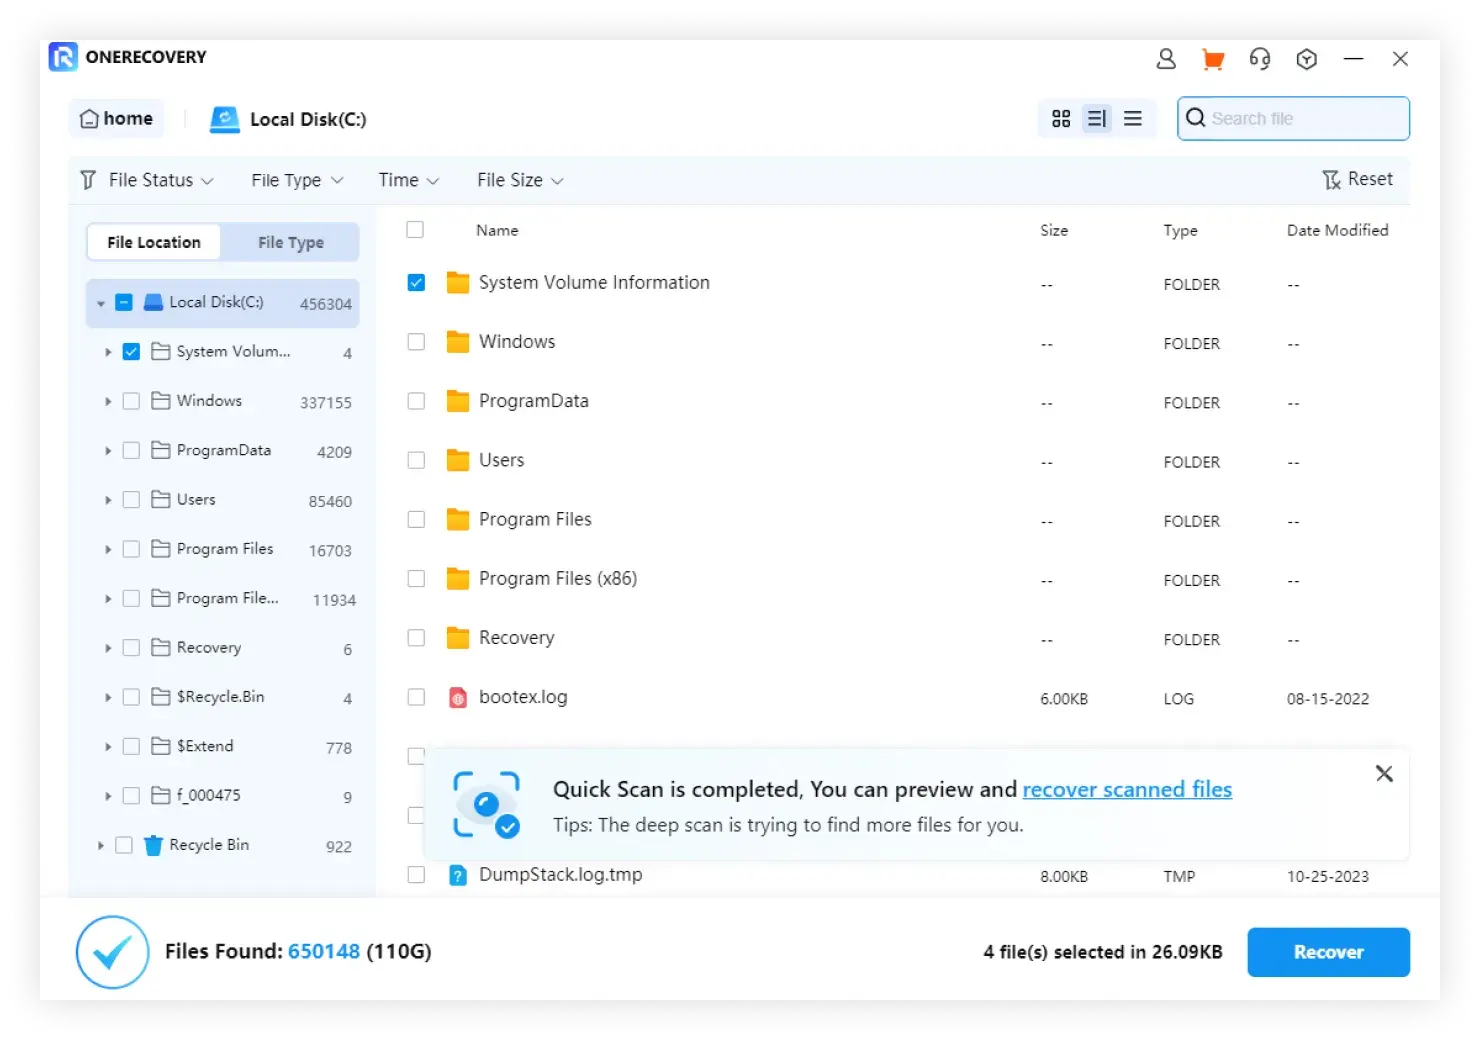
Task: Switch to simple list view
Action: (1133, 119)
